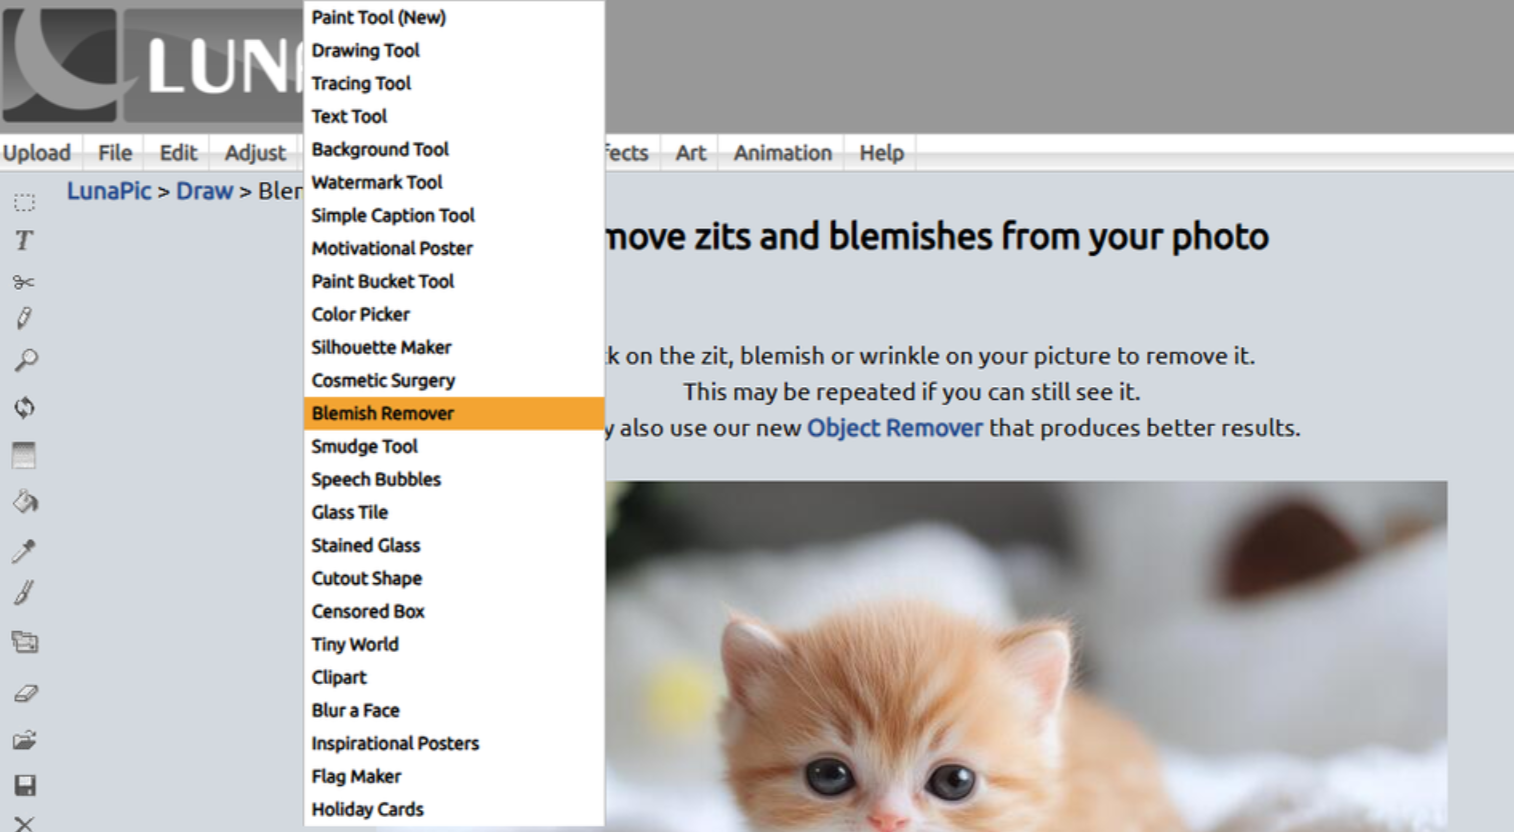Click the highlighted Blemish Remover entry

[x=454, y=413]
